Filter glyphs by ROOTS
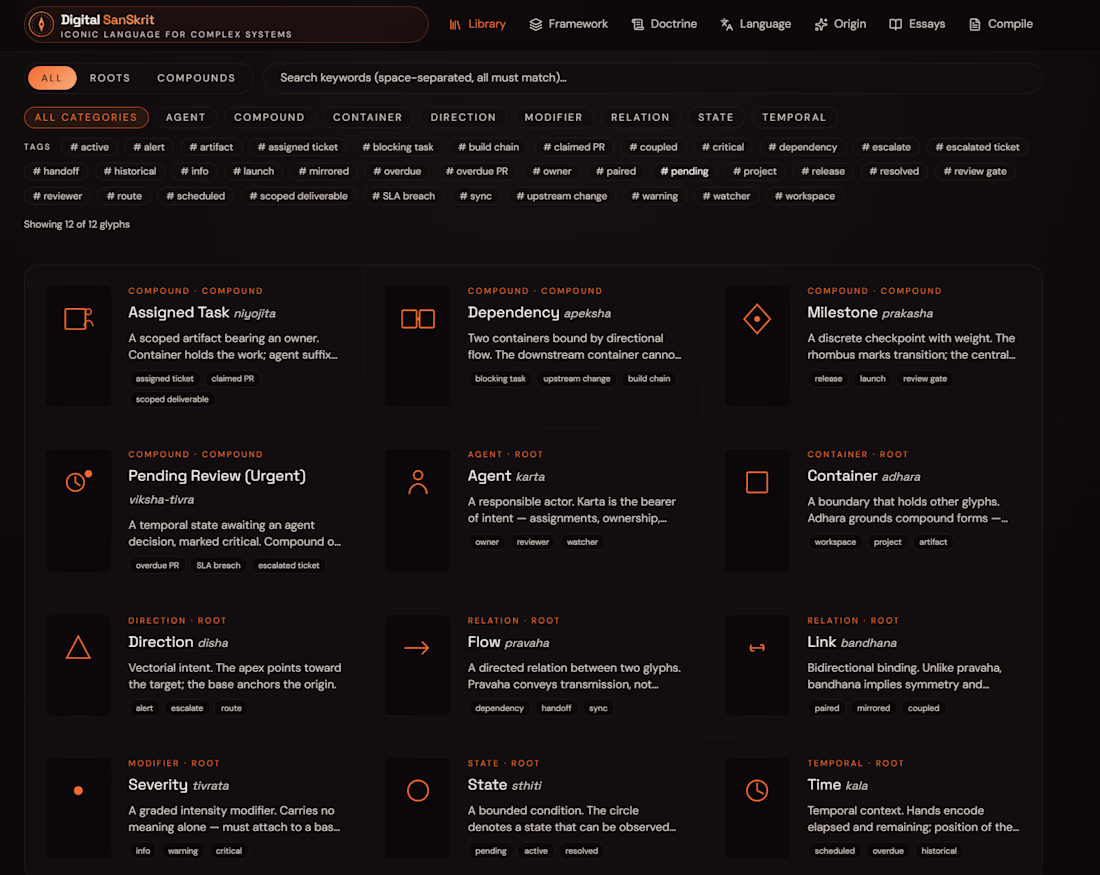Viewport: 1100px width, 875px height. (x=110, y=78)
